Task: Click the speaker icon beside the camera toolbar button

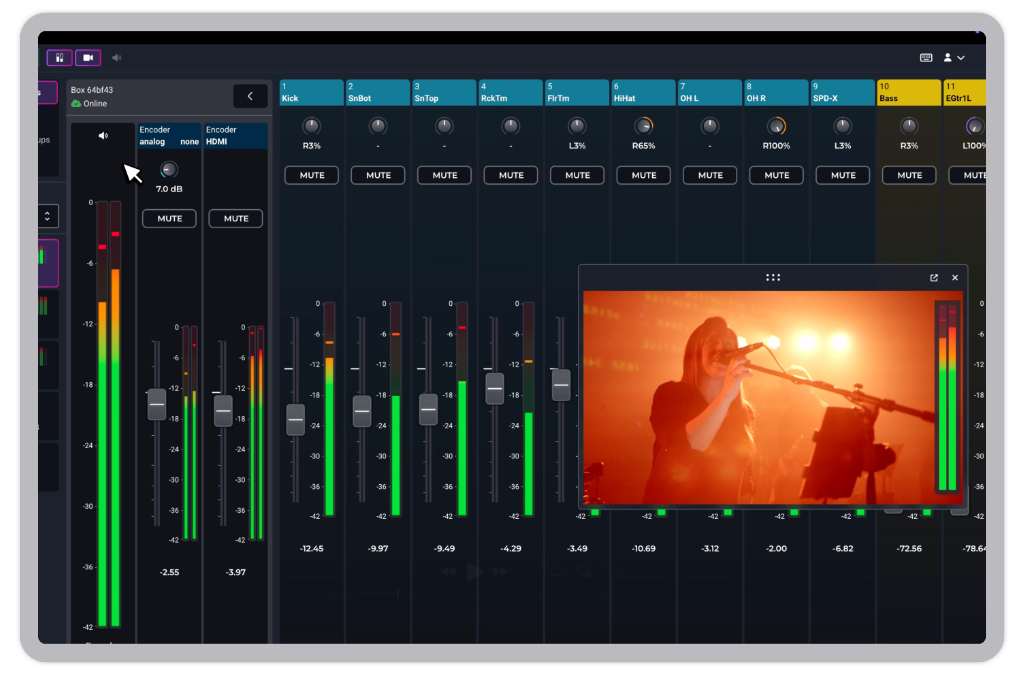Action: 116,57
